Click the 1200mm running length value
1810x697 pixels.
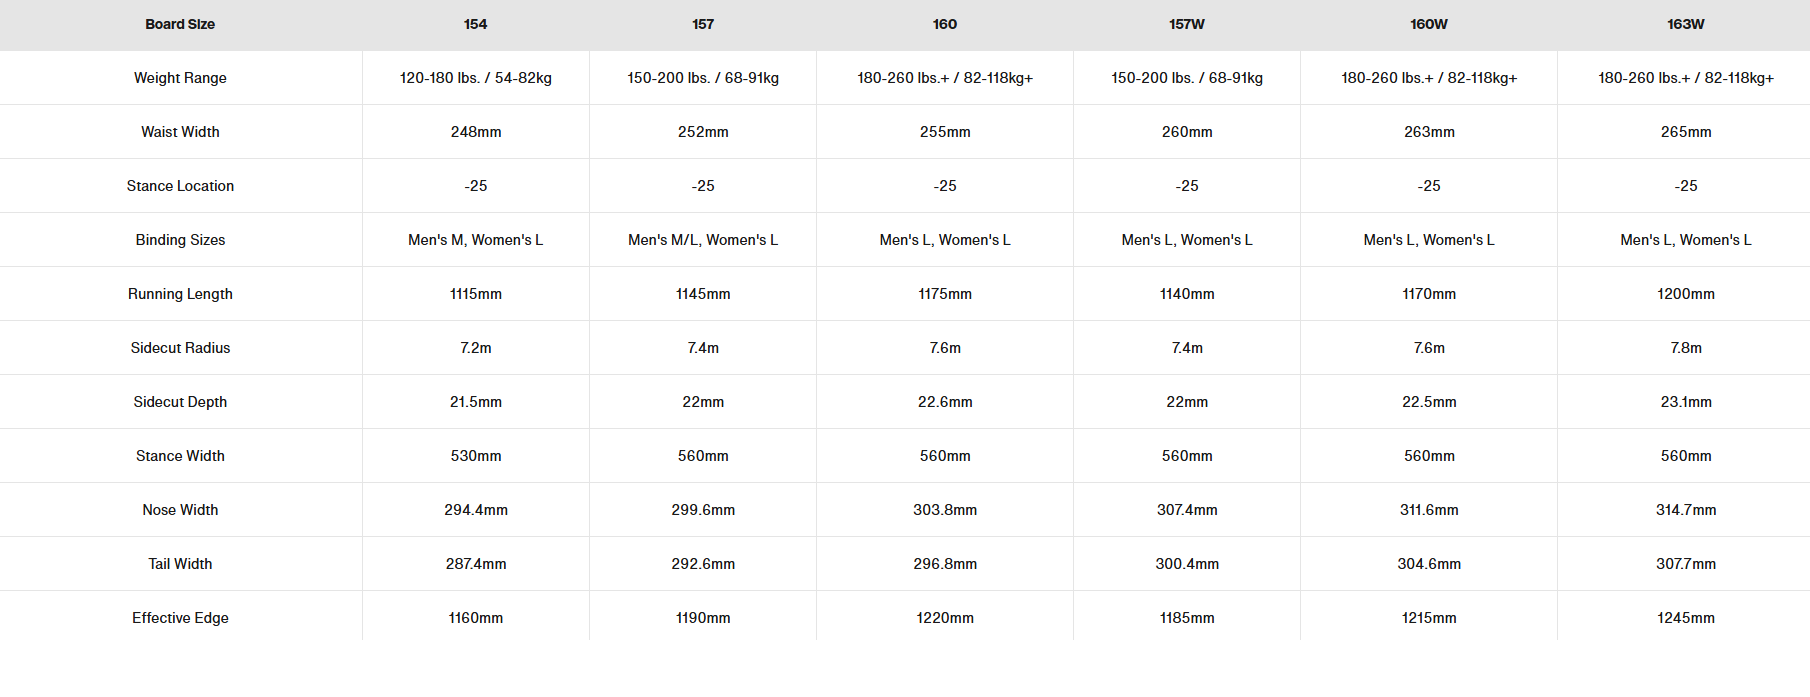tap(1685, 294)
